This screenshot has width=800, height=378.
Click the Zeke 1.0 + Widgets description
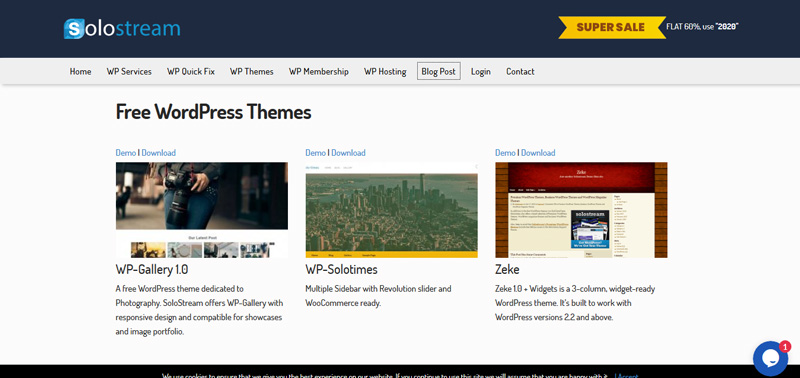pos(575,303)
